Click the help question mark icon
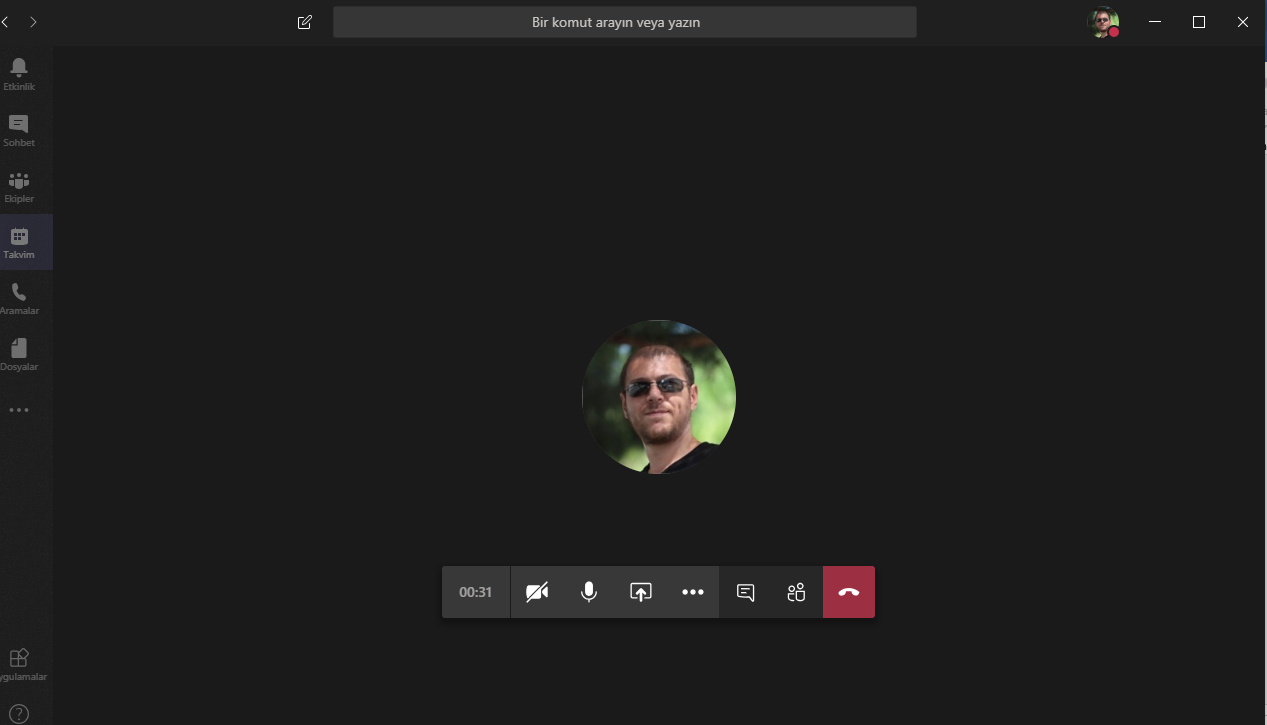Viewport: 1267px width, 725px height. coord(18,714)
